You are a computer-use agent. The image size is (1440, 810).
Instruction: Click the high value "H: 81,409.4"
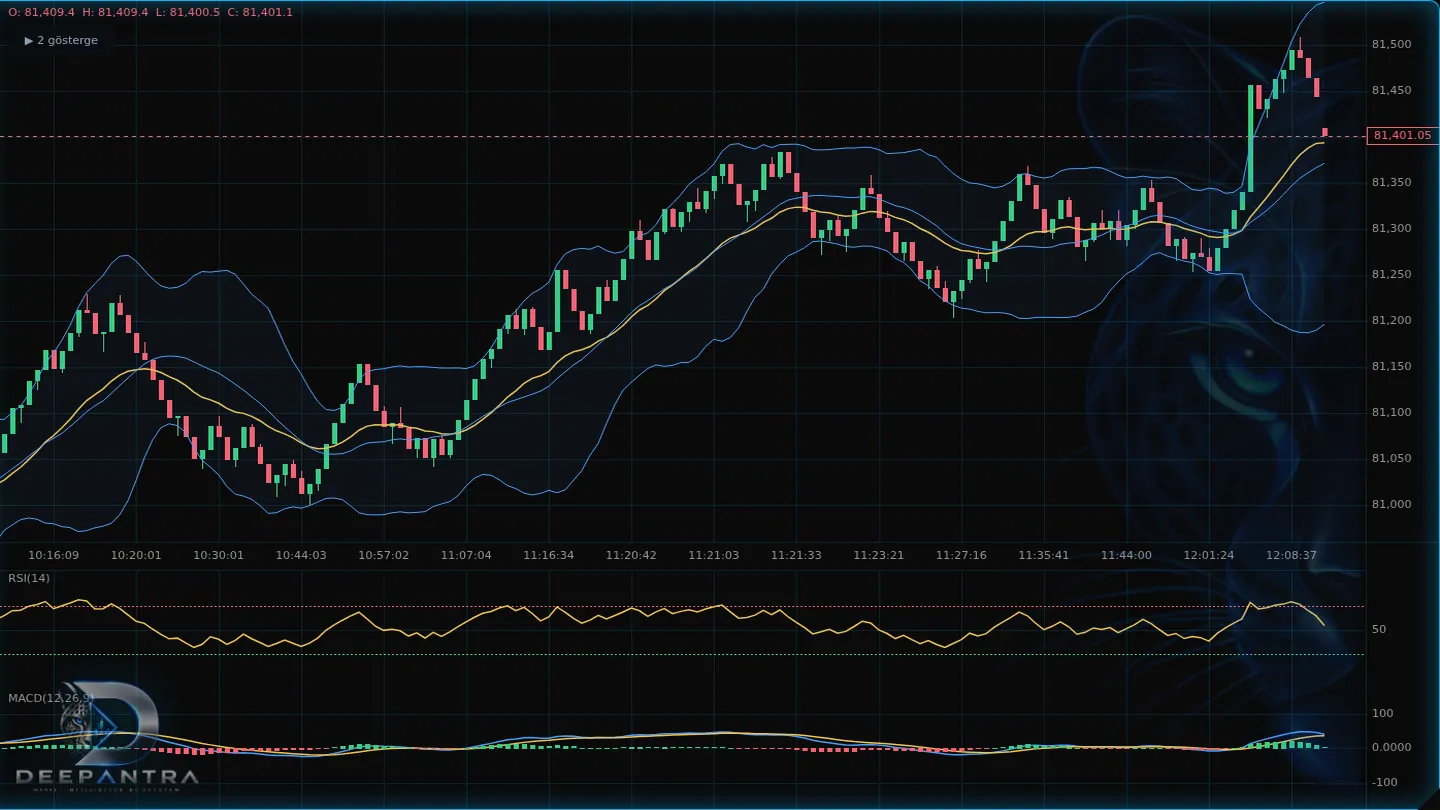point(115,12)
